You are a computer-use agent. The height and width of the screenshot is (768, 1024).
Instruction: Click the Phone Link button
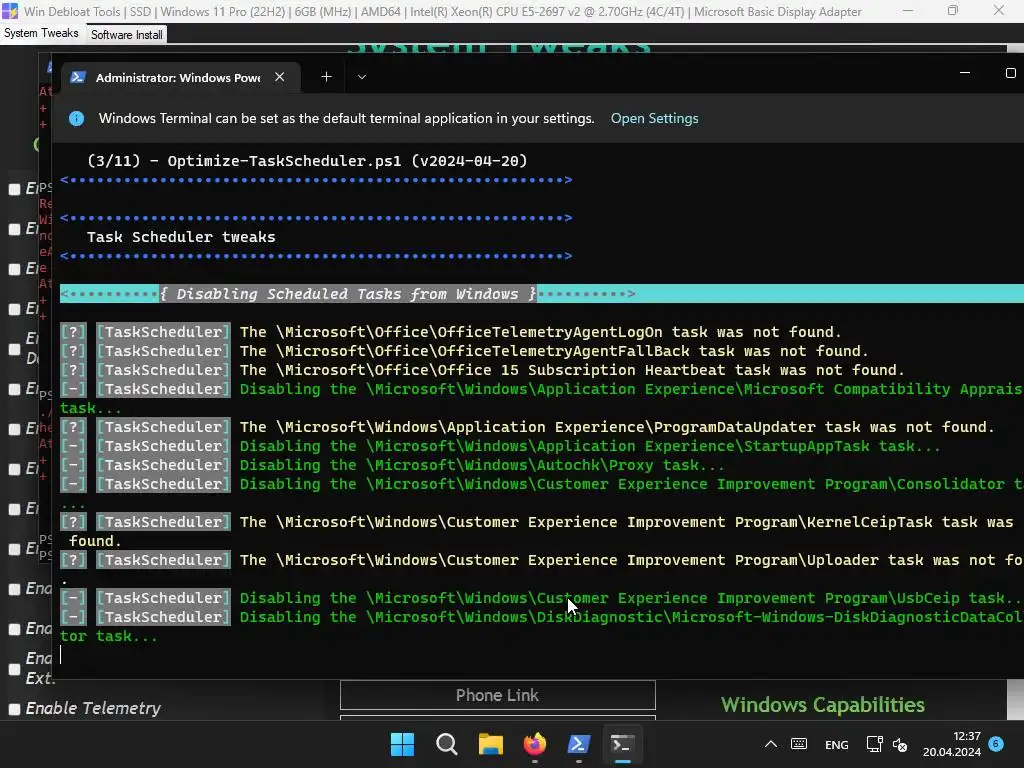498,696
